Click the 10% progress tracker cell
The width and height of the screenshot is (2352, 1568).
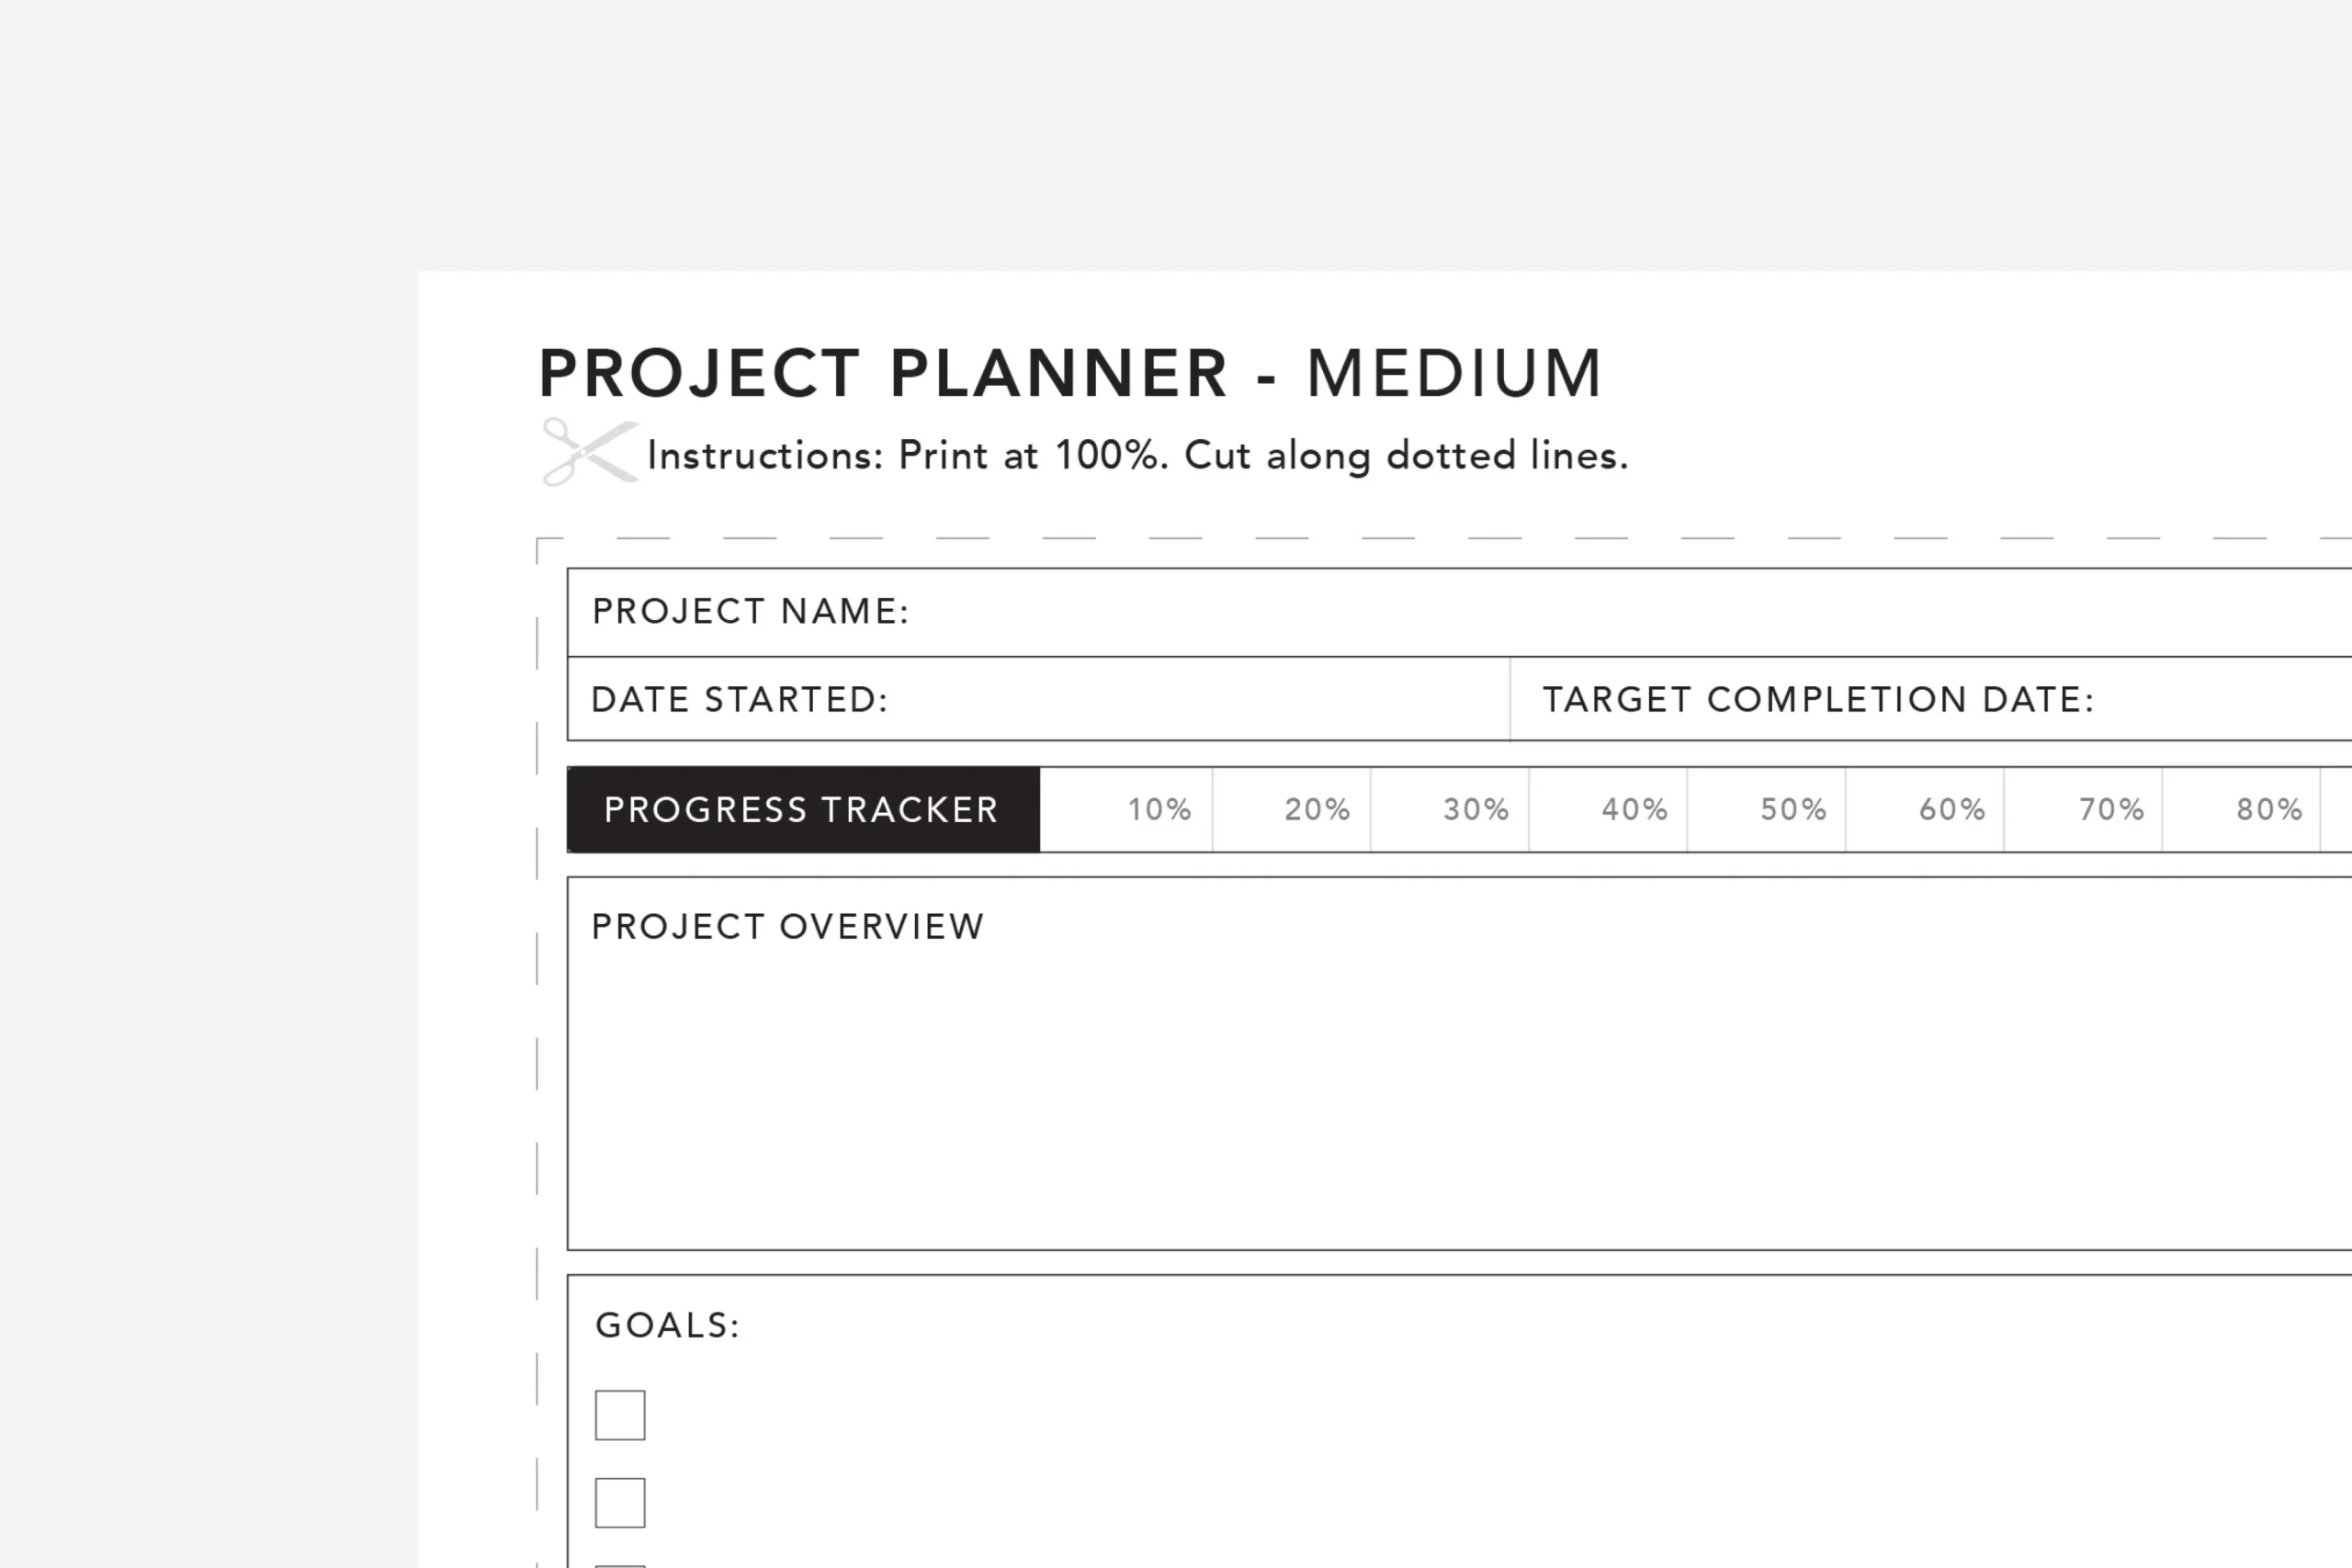(1128, 810)
